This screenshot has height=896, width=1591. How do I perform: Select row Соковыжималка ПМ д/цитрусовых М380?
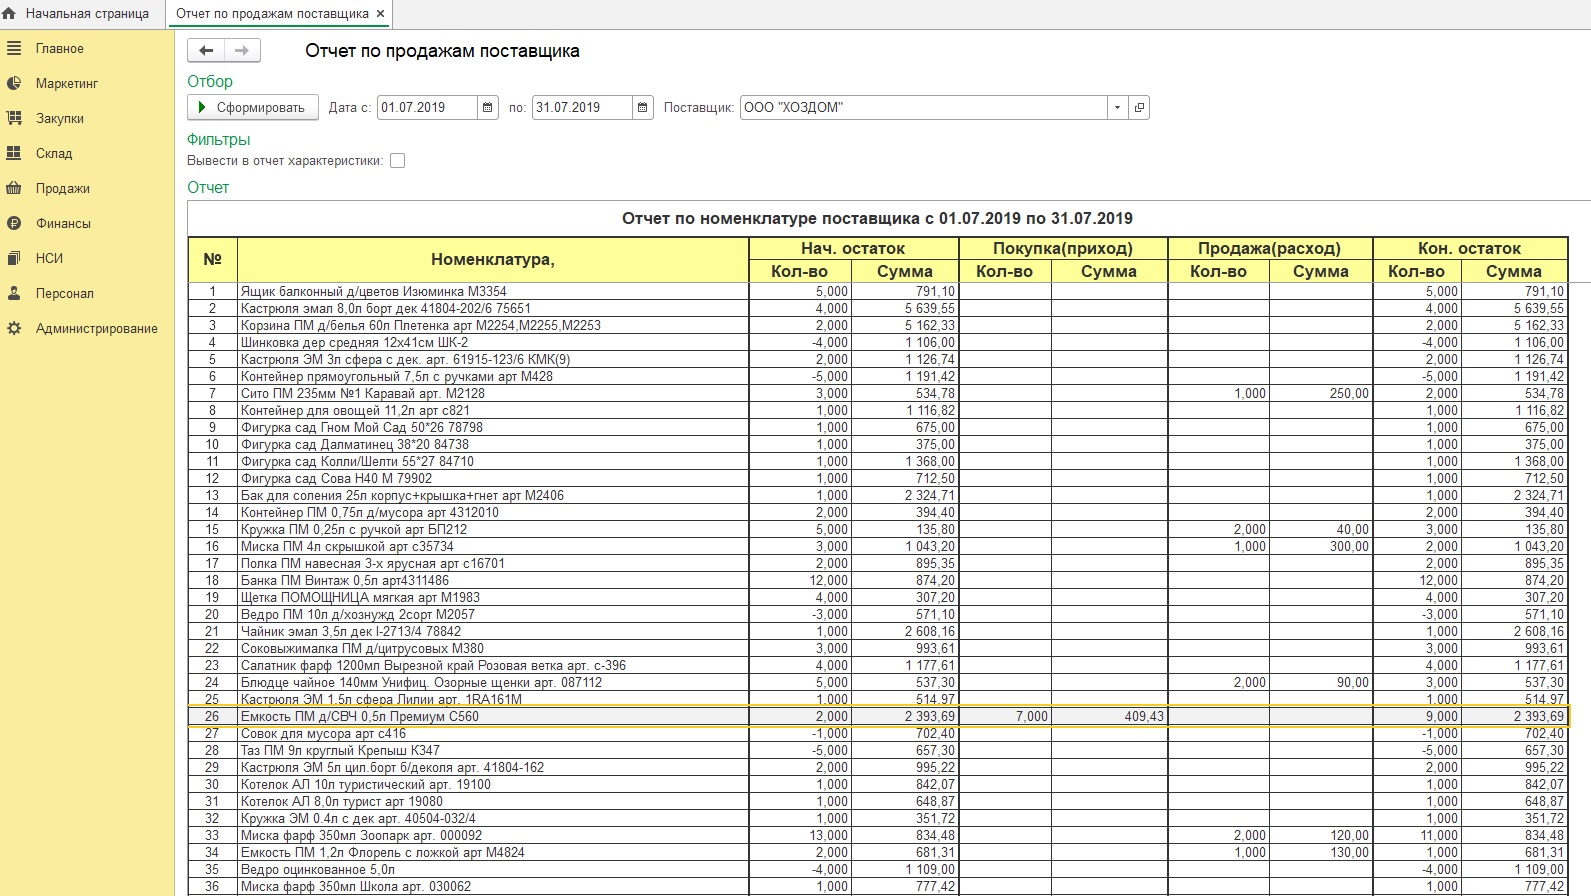coord(878,648)
